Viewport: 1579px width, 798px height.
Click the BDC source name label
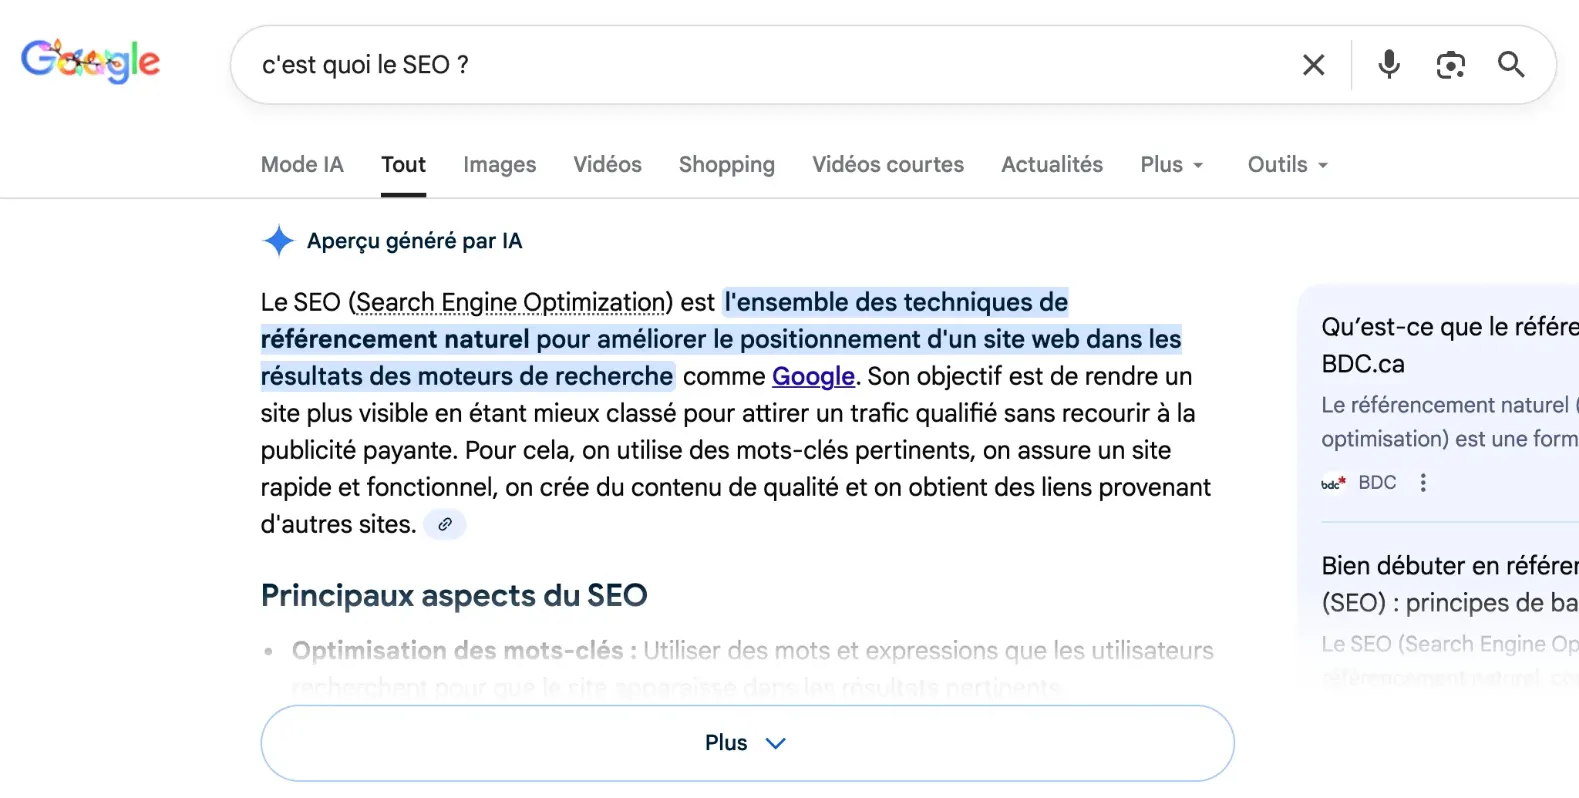coord(1377,483)
